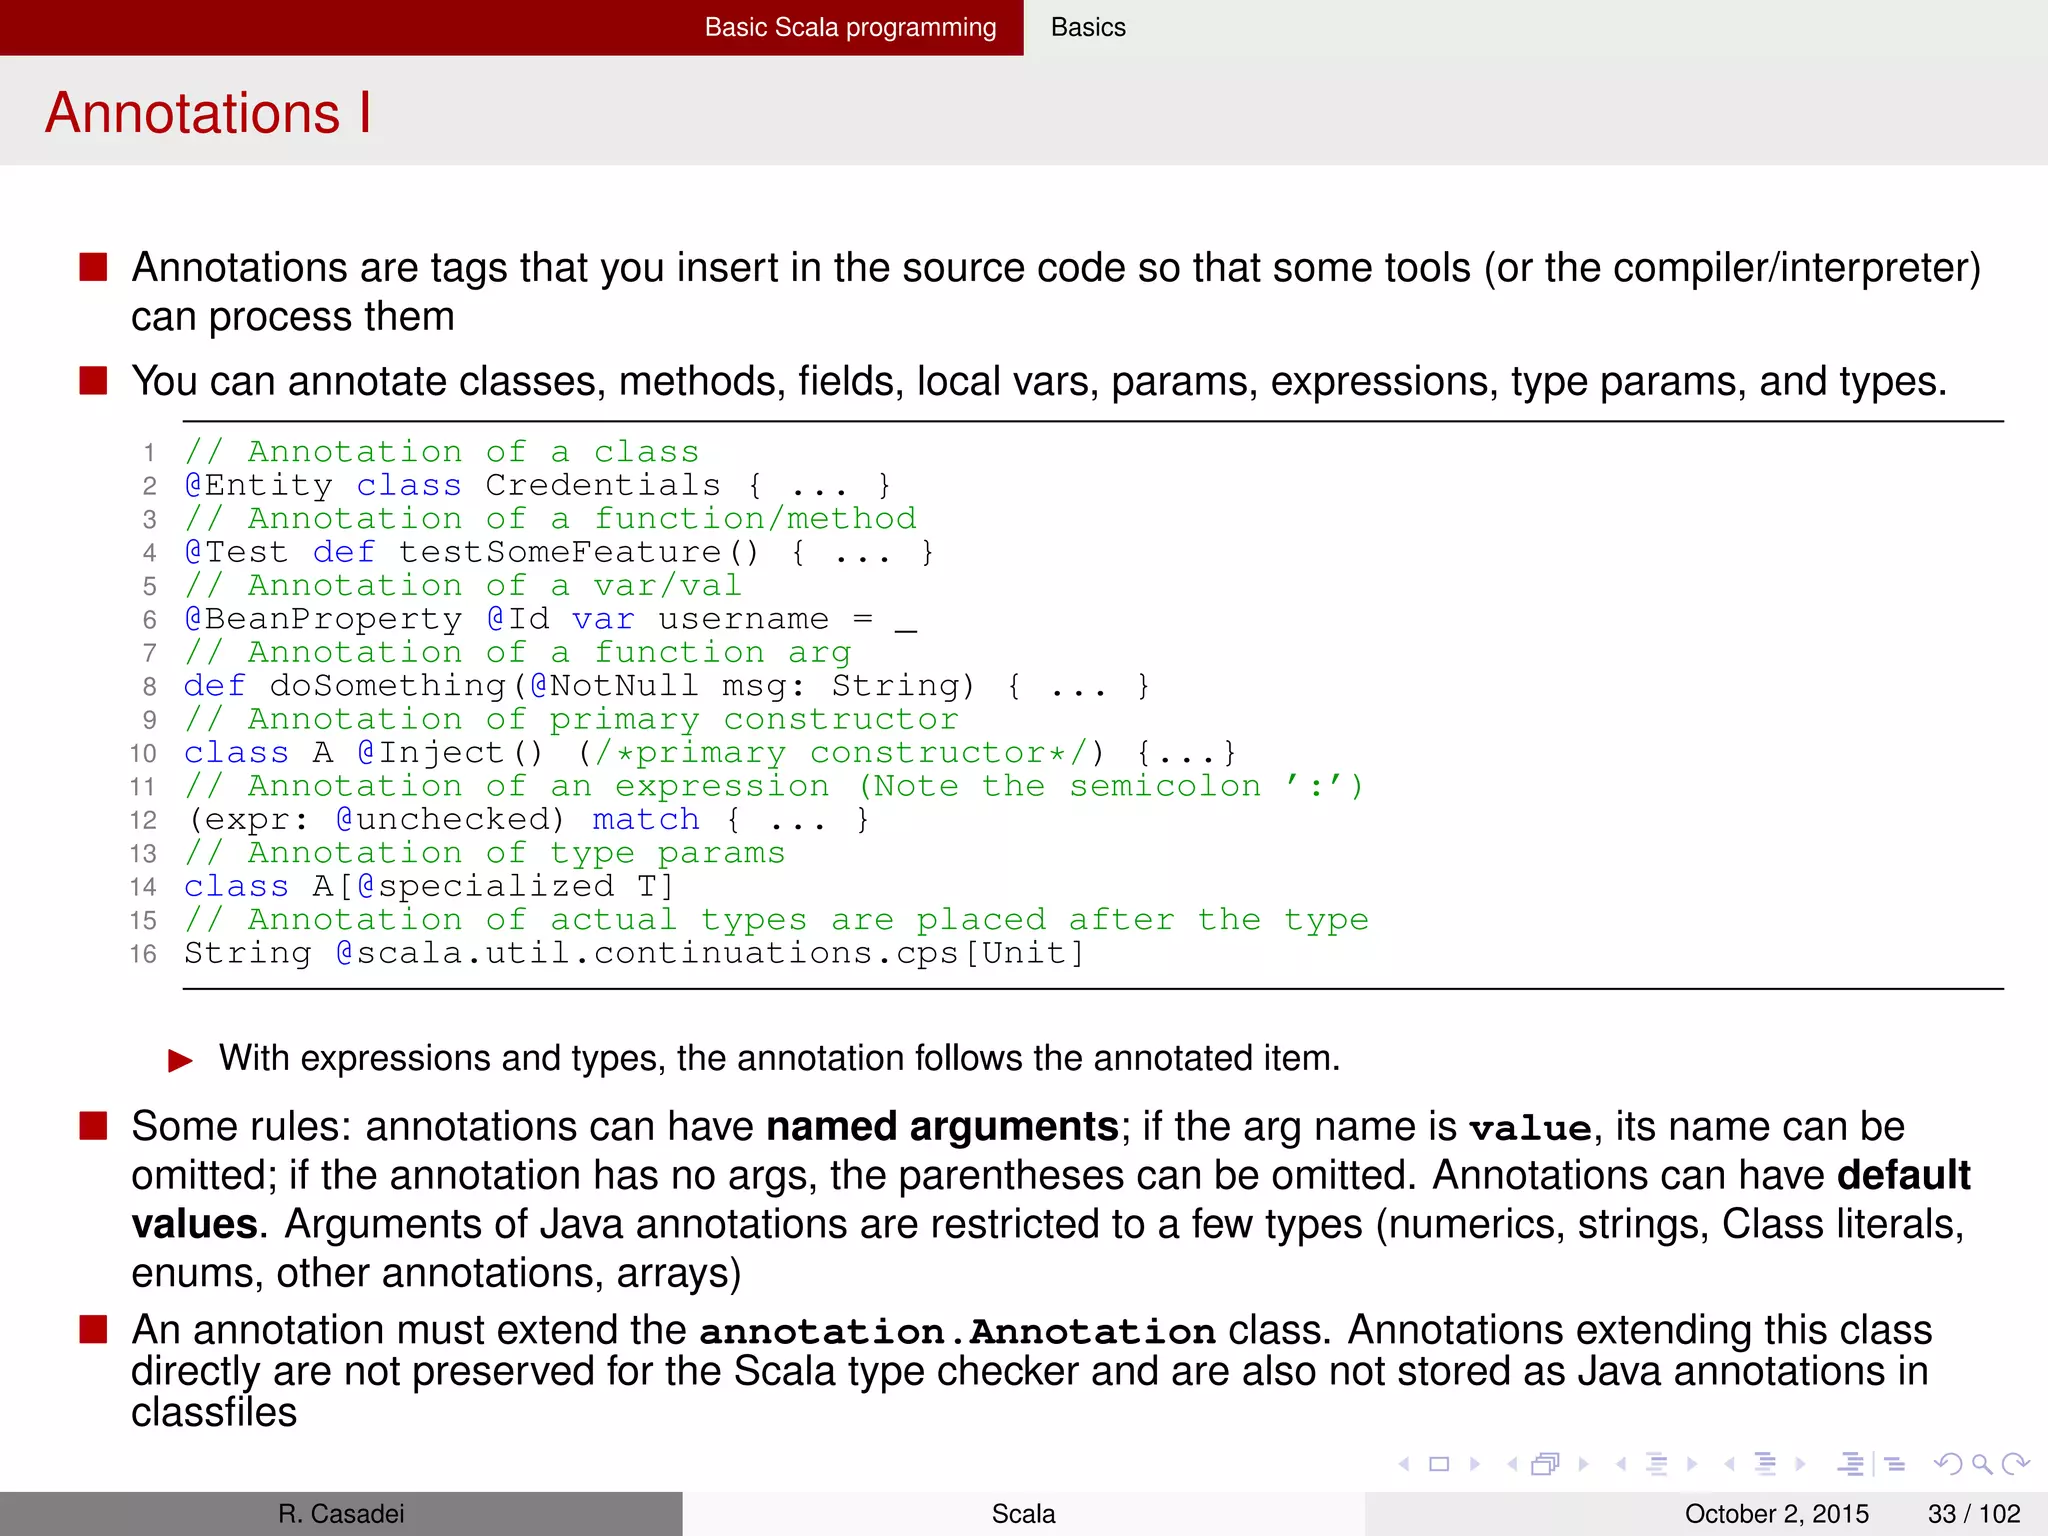Click line number 16 in code listing
2048x1536 pixels.
click(x=143, y=955)
